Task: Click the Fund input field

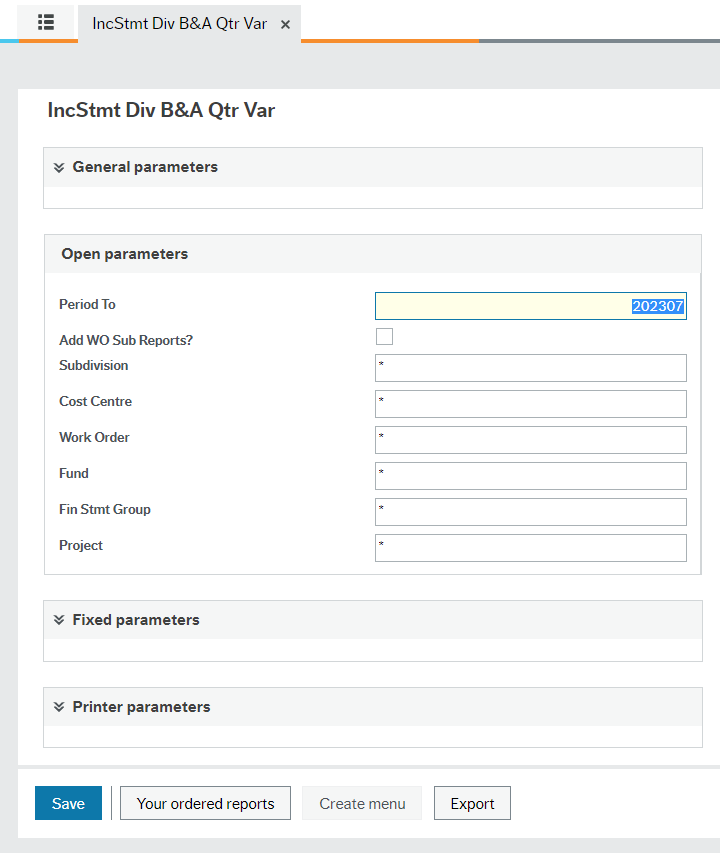Action: [x=530, y=475]
